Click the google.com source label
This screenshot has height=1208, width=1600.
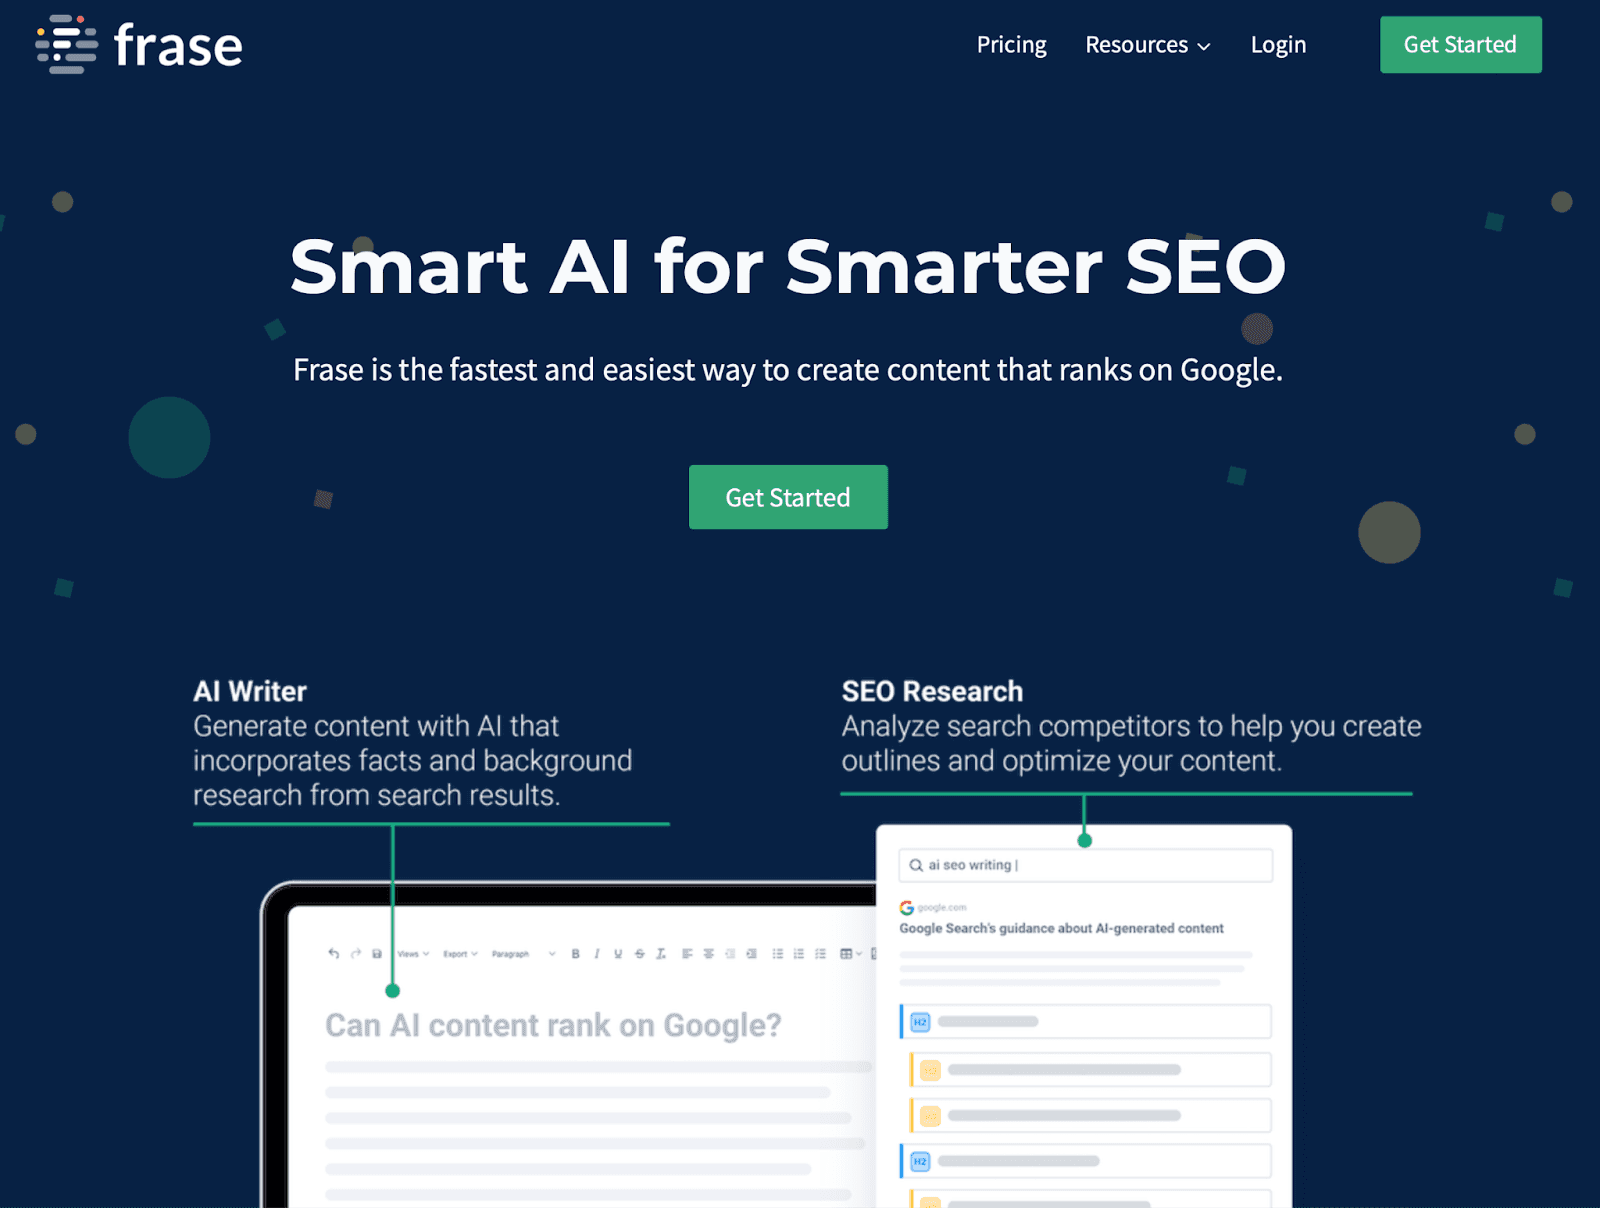coord(942,908)
